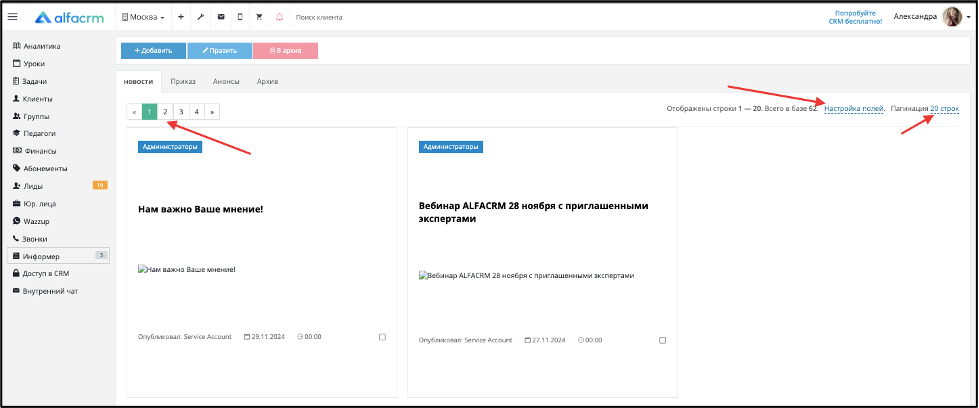
Task: Open the 'Вебинар ALFACRM 28 ноября' headline
Action: click(x=534, y=212)
